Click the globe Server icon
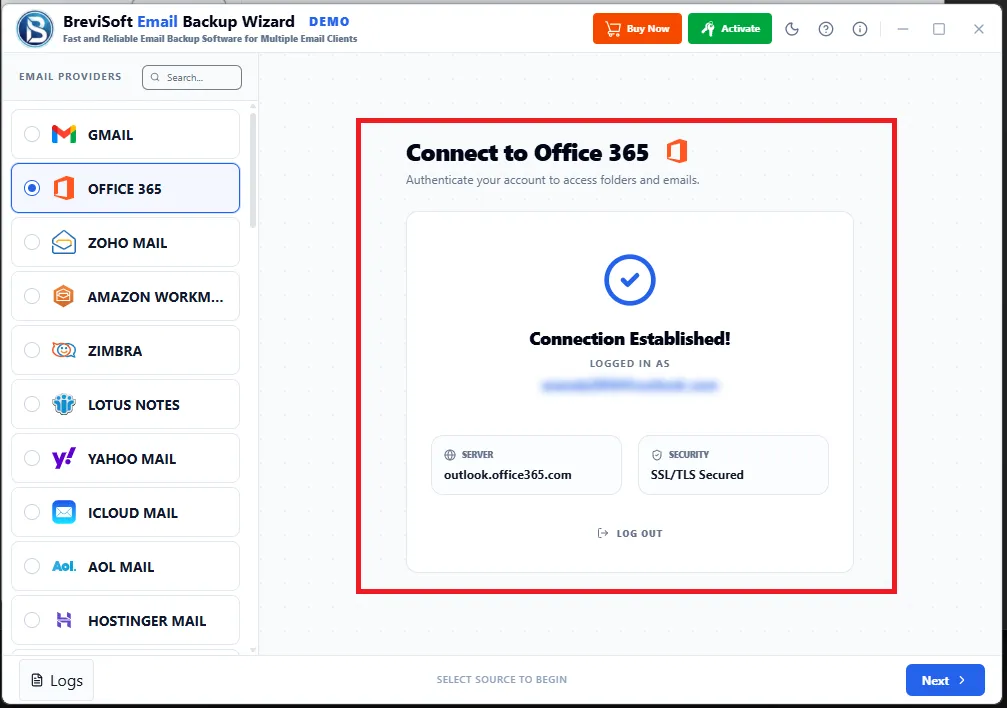This screenshot has height=708, width=1007. point(450,455)
